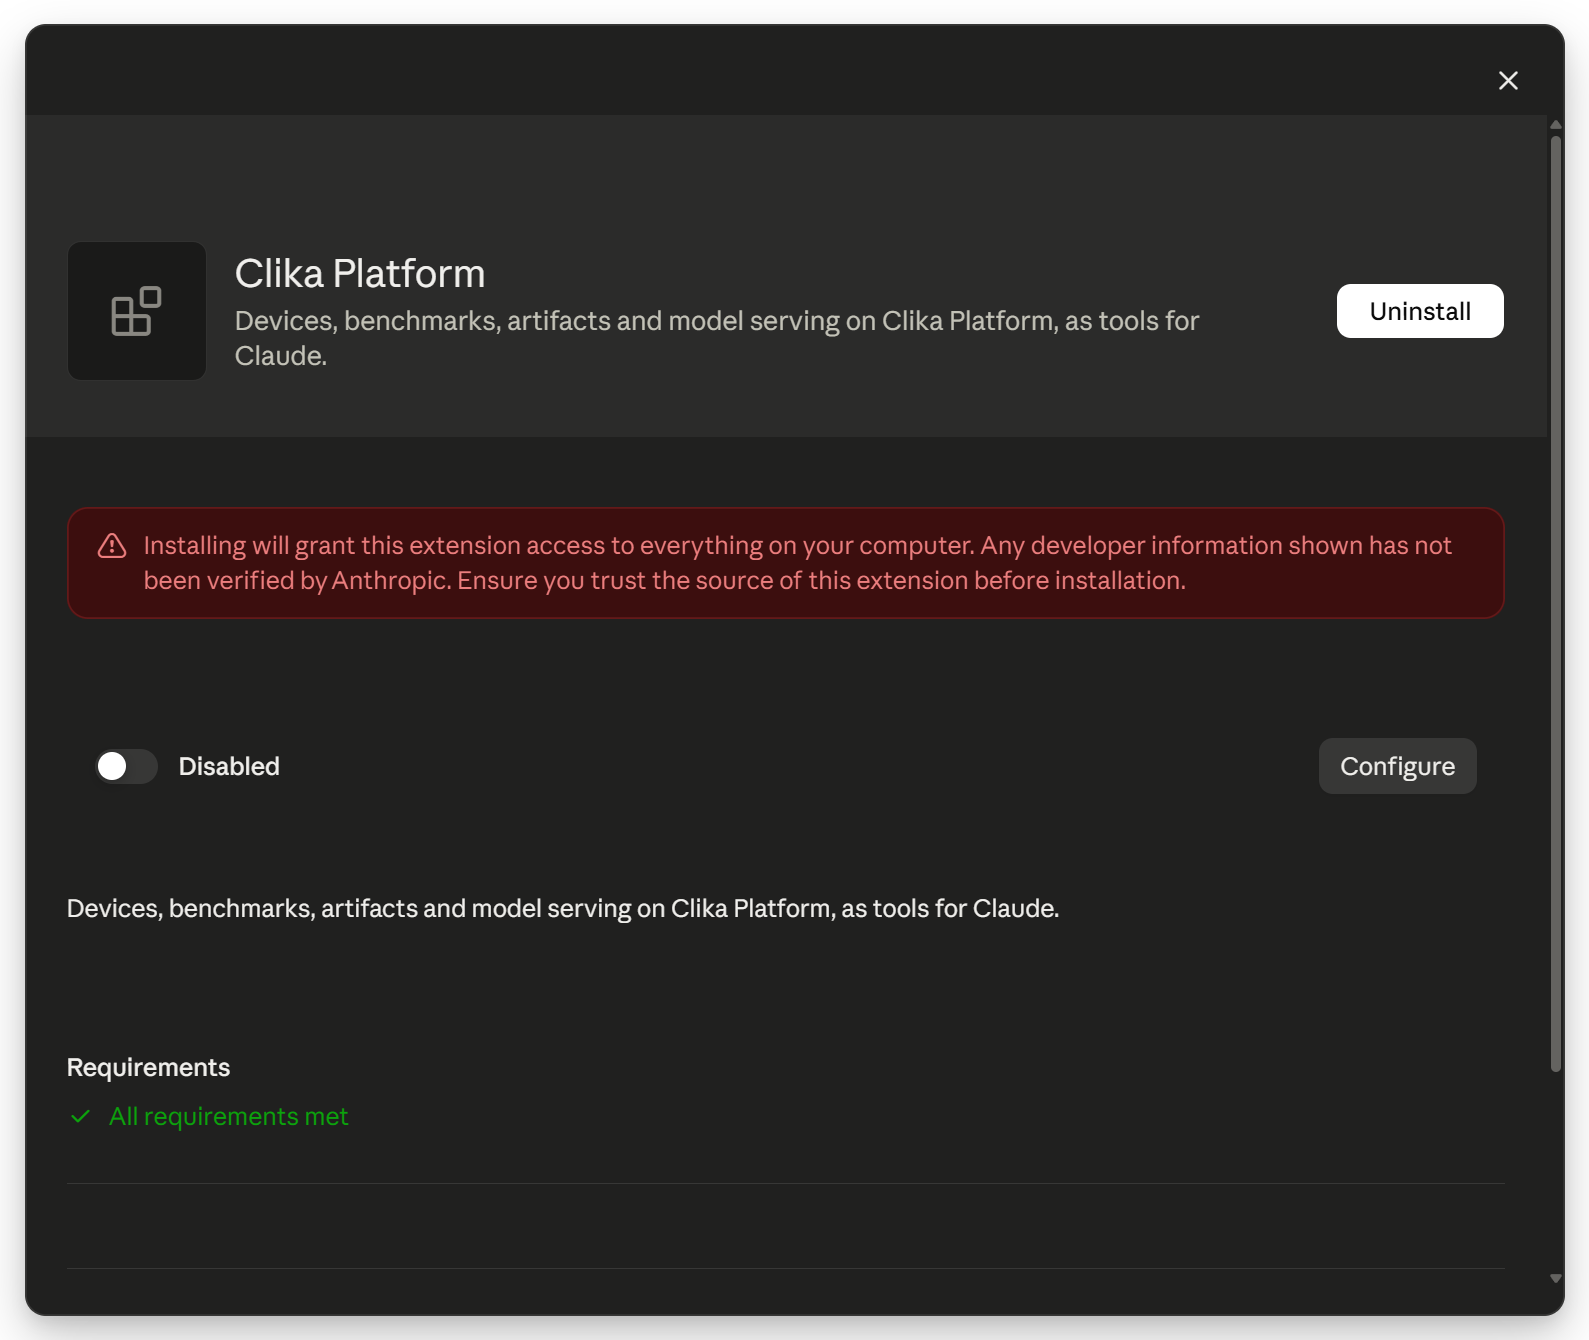The image size is (1589, 1340).
Task: Click the red installation warning message text
Action: click(x=797, y=563)
